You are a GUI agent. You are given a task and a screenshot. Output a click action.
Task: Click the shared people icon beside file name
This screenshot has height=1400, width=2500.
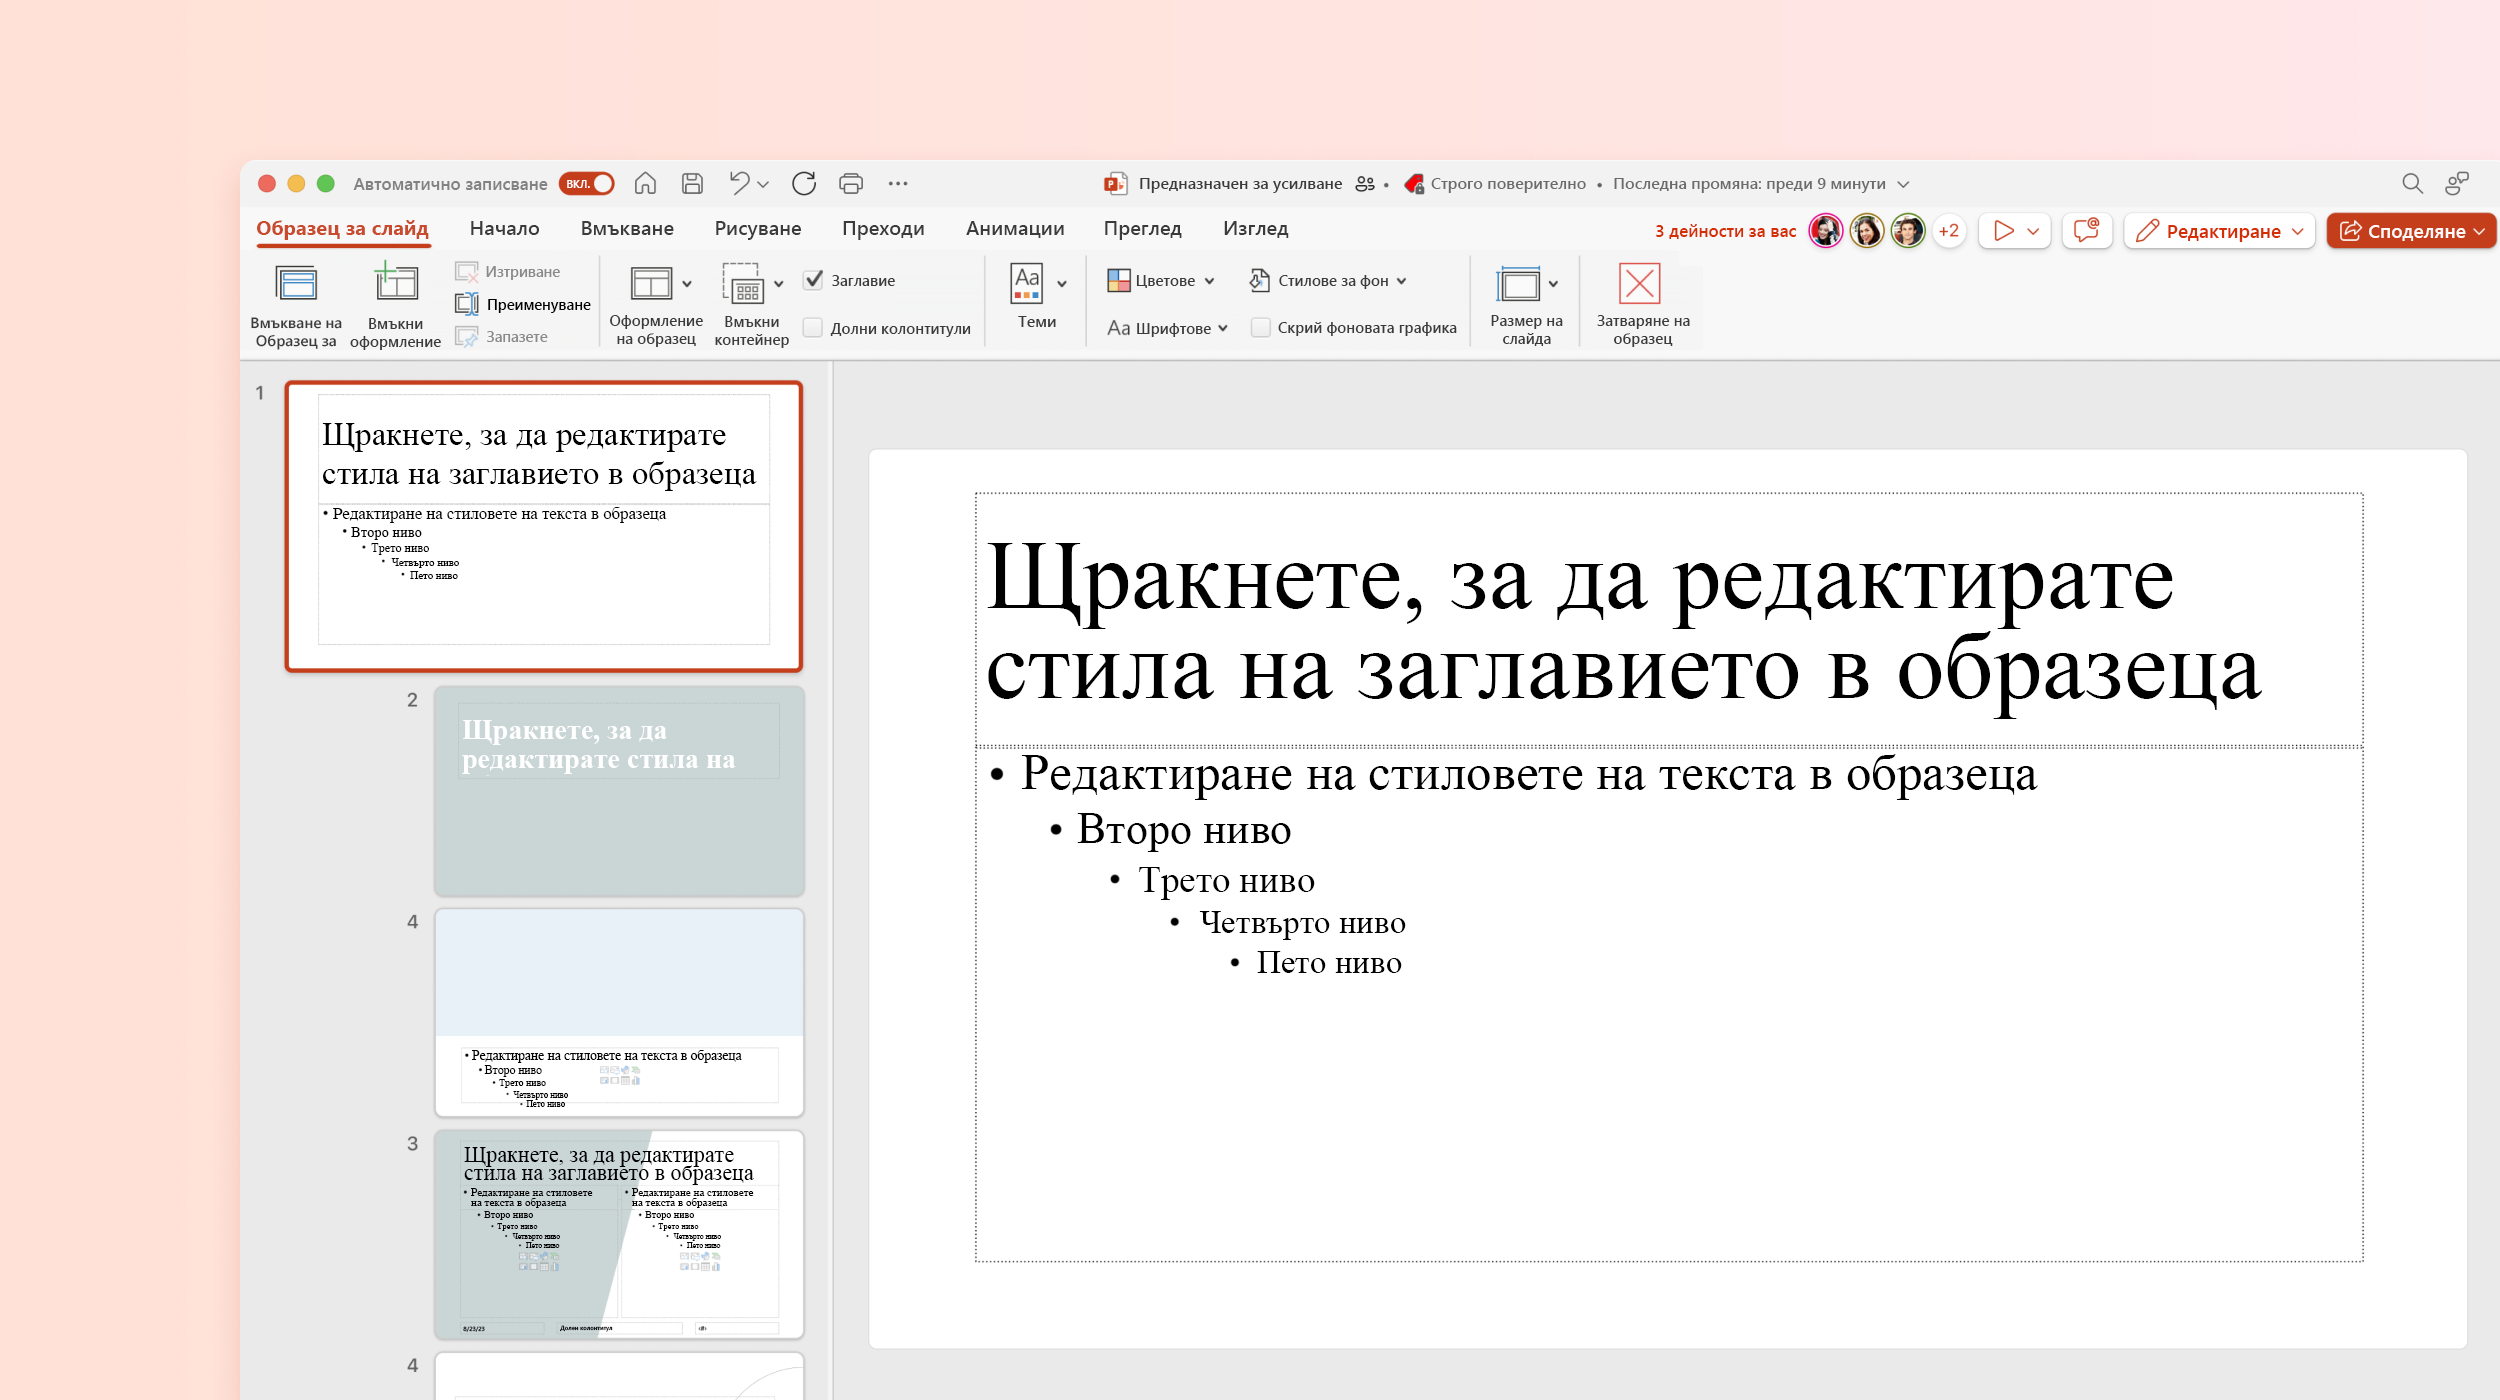coord(1365,184)
